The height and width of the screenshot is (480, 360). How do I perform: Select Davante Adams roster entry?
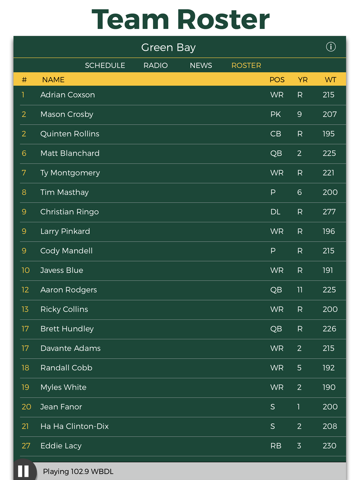[x=180, y=348]
